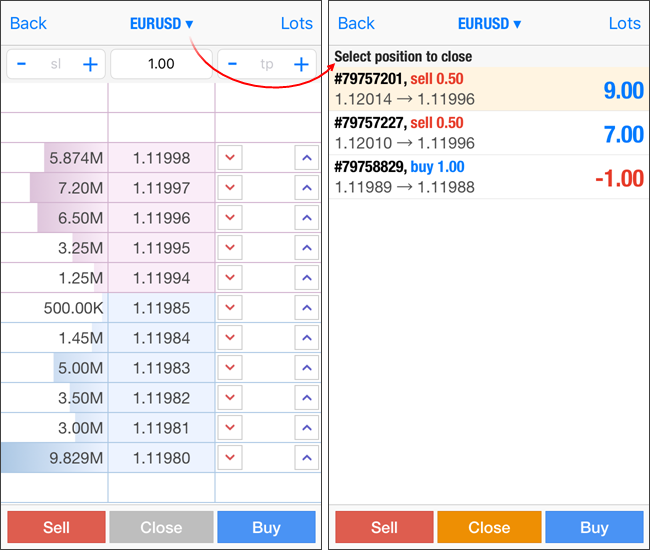
Task: Increase stop loss with plus button
Action: tap(90, 64)
